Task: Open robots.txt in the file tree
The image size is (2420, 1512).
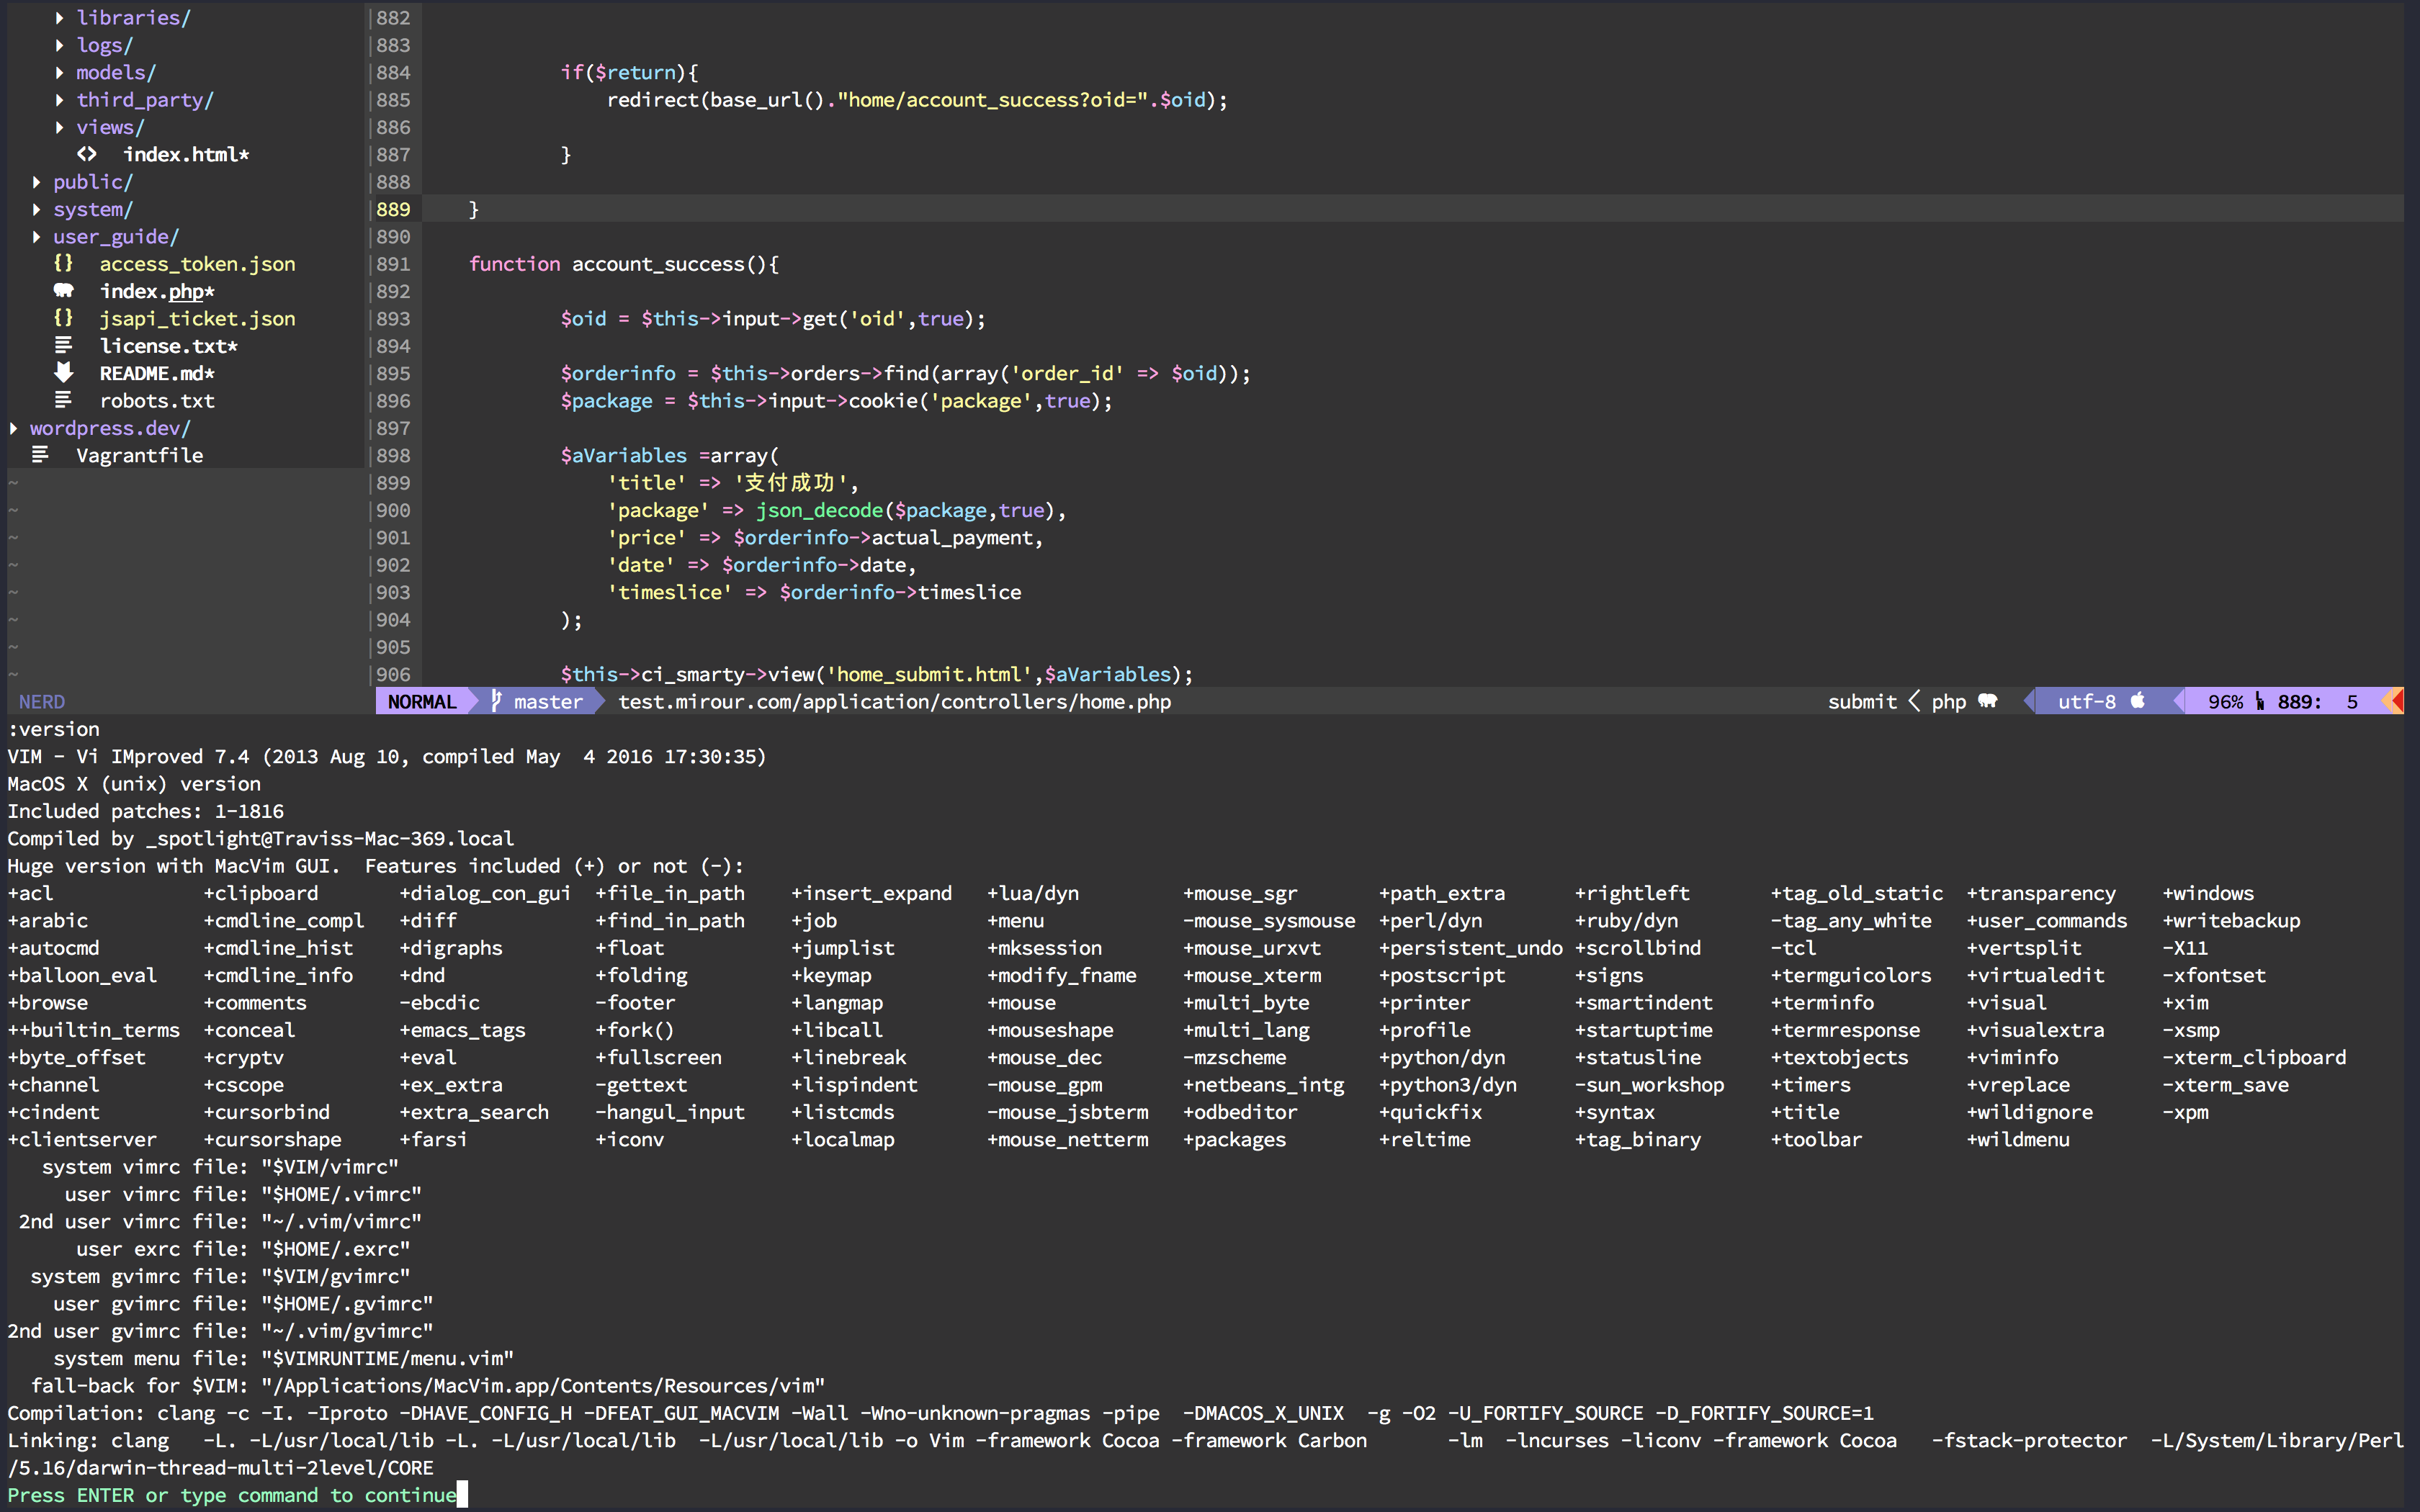Action: tap(157, 401)
